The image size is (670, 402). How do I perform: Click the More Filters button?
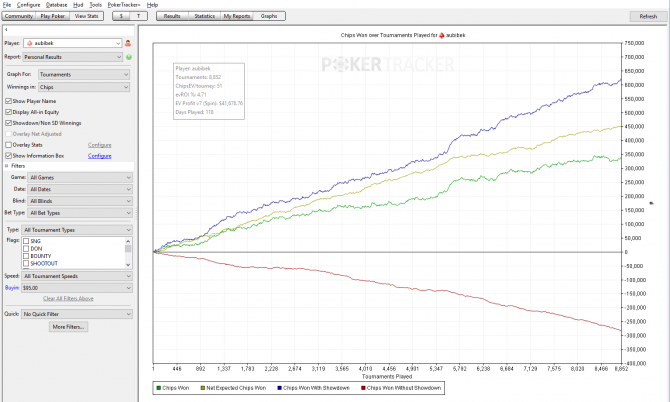68,327
